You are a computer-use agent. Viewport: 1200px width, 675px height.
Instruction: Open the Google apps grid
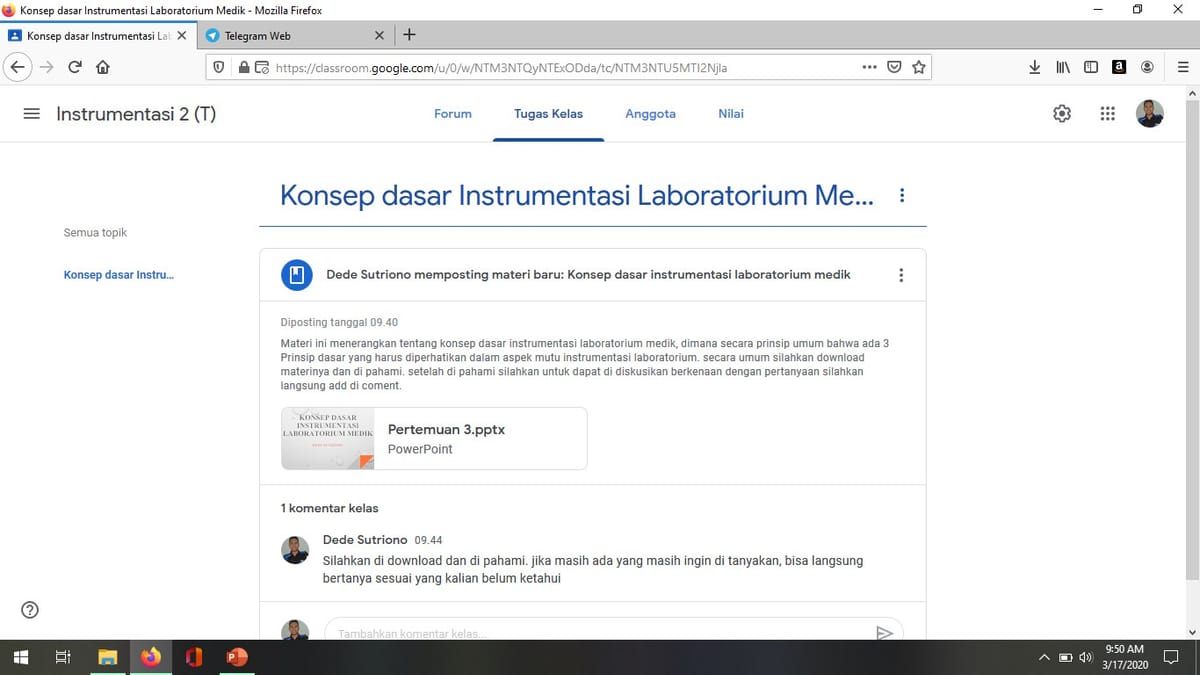click(x=1107, y=114)
